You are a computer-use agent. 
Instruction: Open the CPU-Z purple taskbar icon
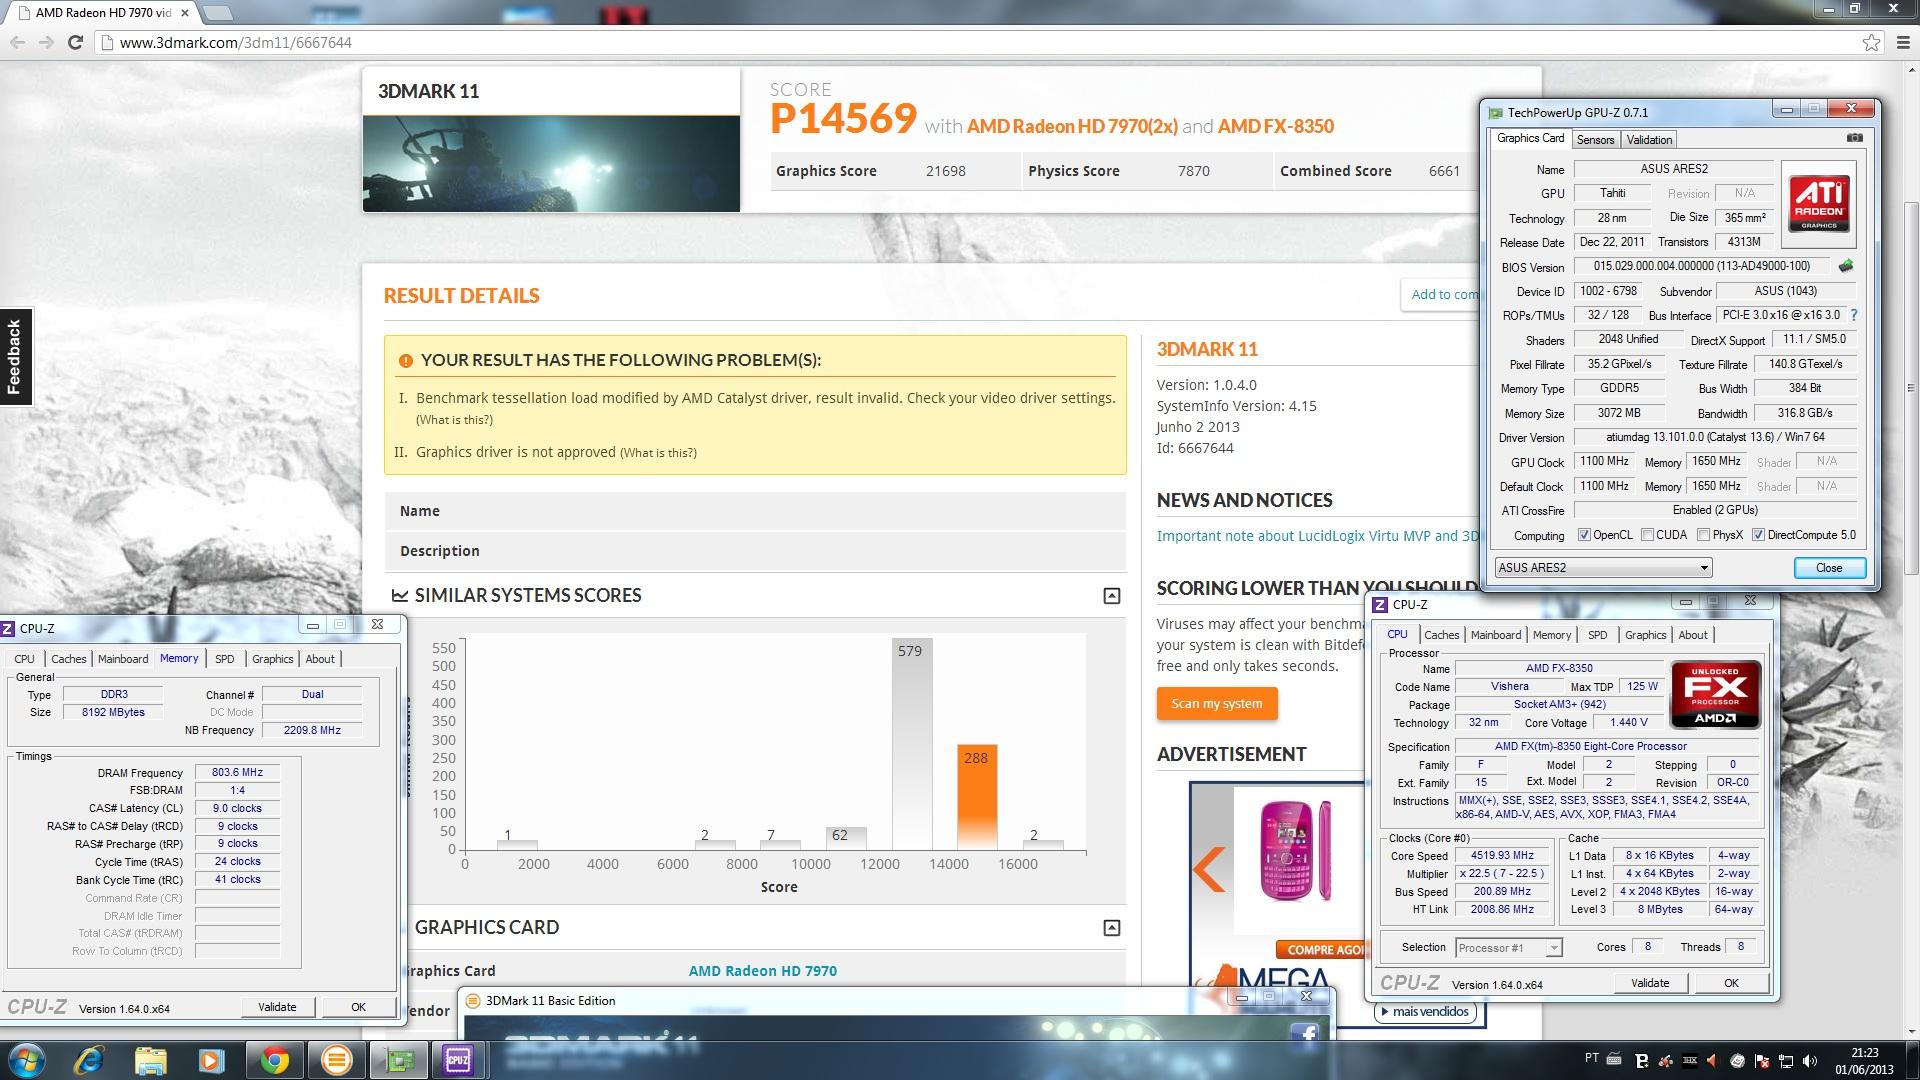click(458, 1060)
